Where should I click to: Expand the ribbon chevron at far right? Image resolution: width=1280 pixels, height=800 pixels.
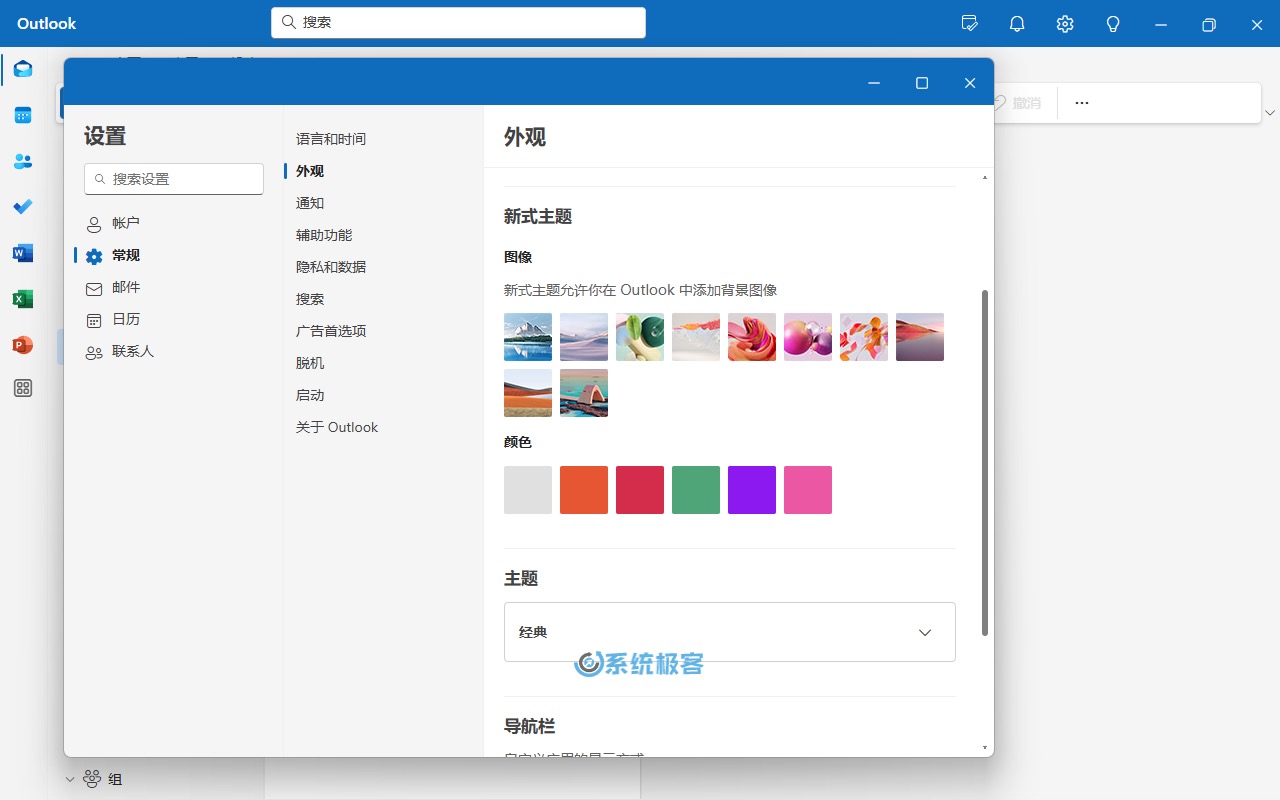[x=1270, y=112]
